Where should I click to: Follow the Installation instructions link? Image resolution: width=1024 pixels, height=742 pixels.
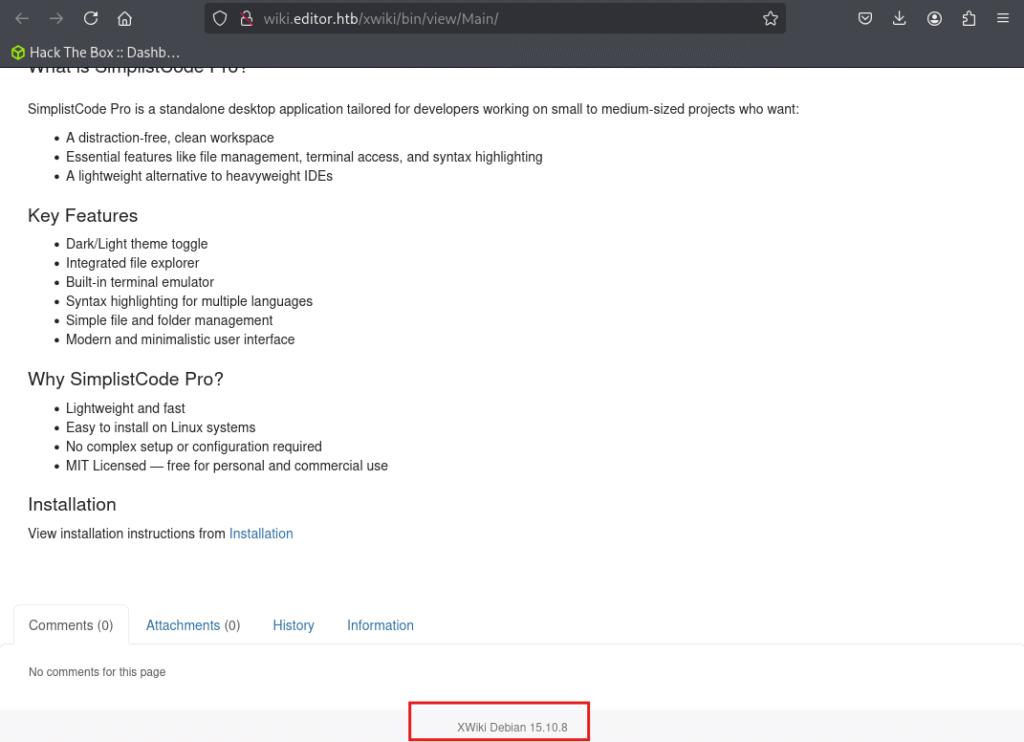[261, 534]
